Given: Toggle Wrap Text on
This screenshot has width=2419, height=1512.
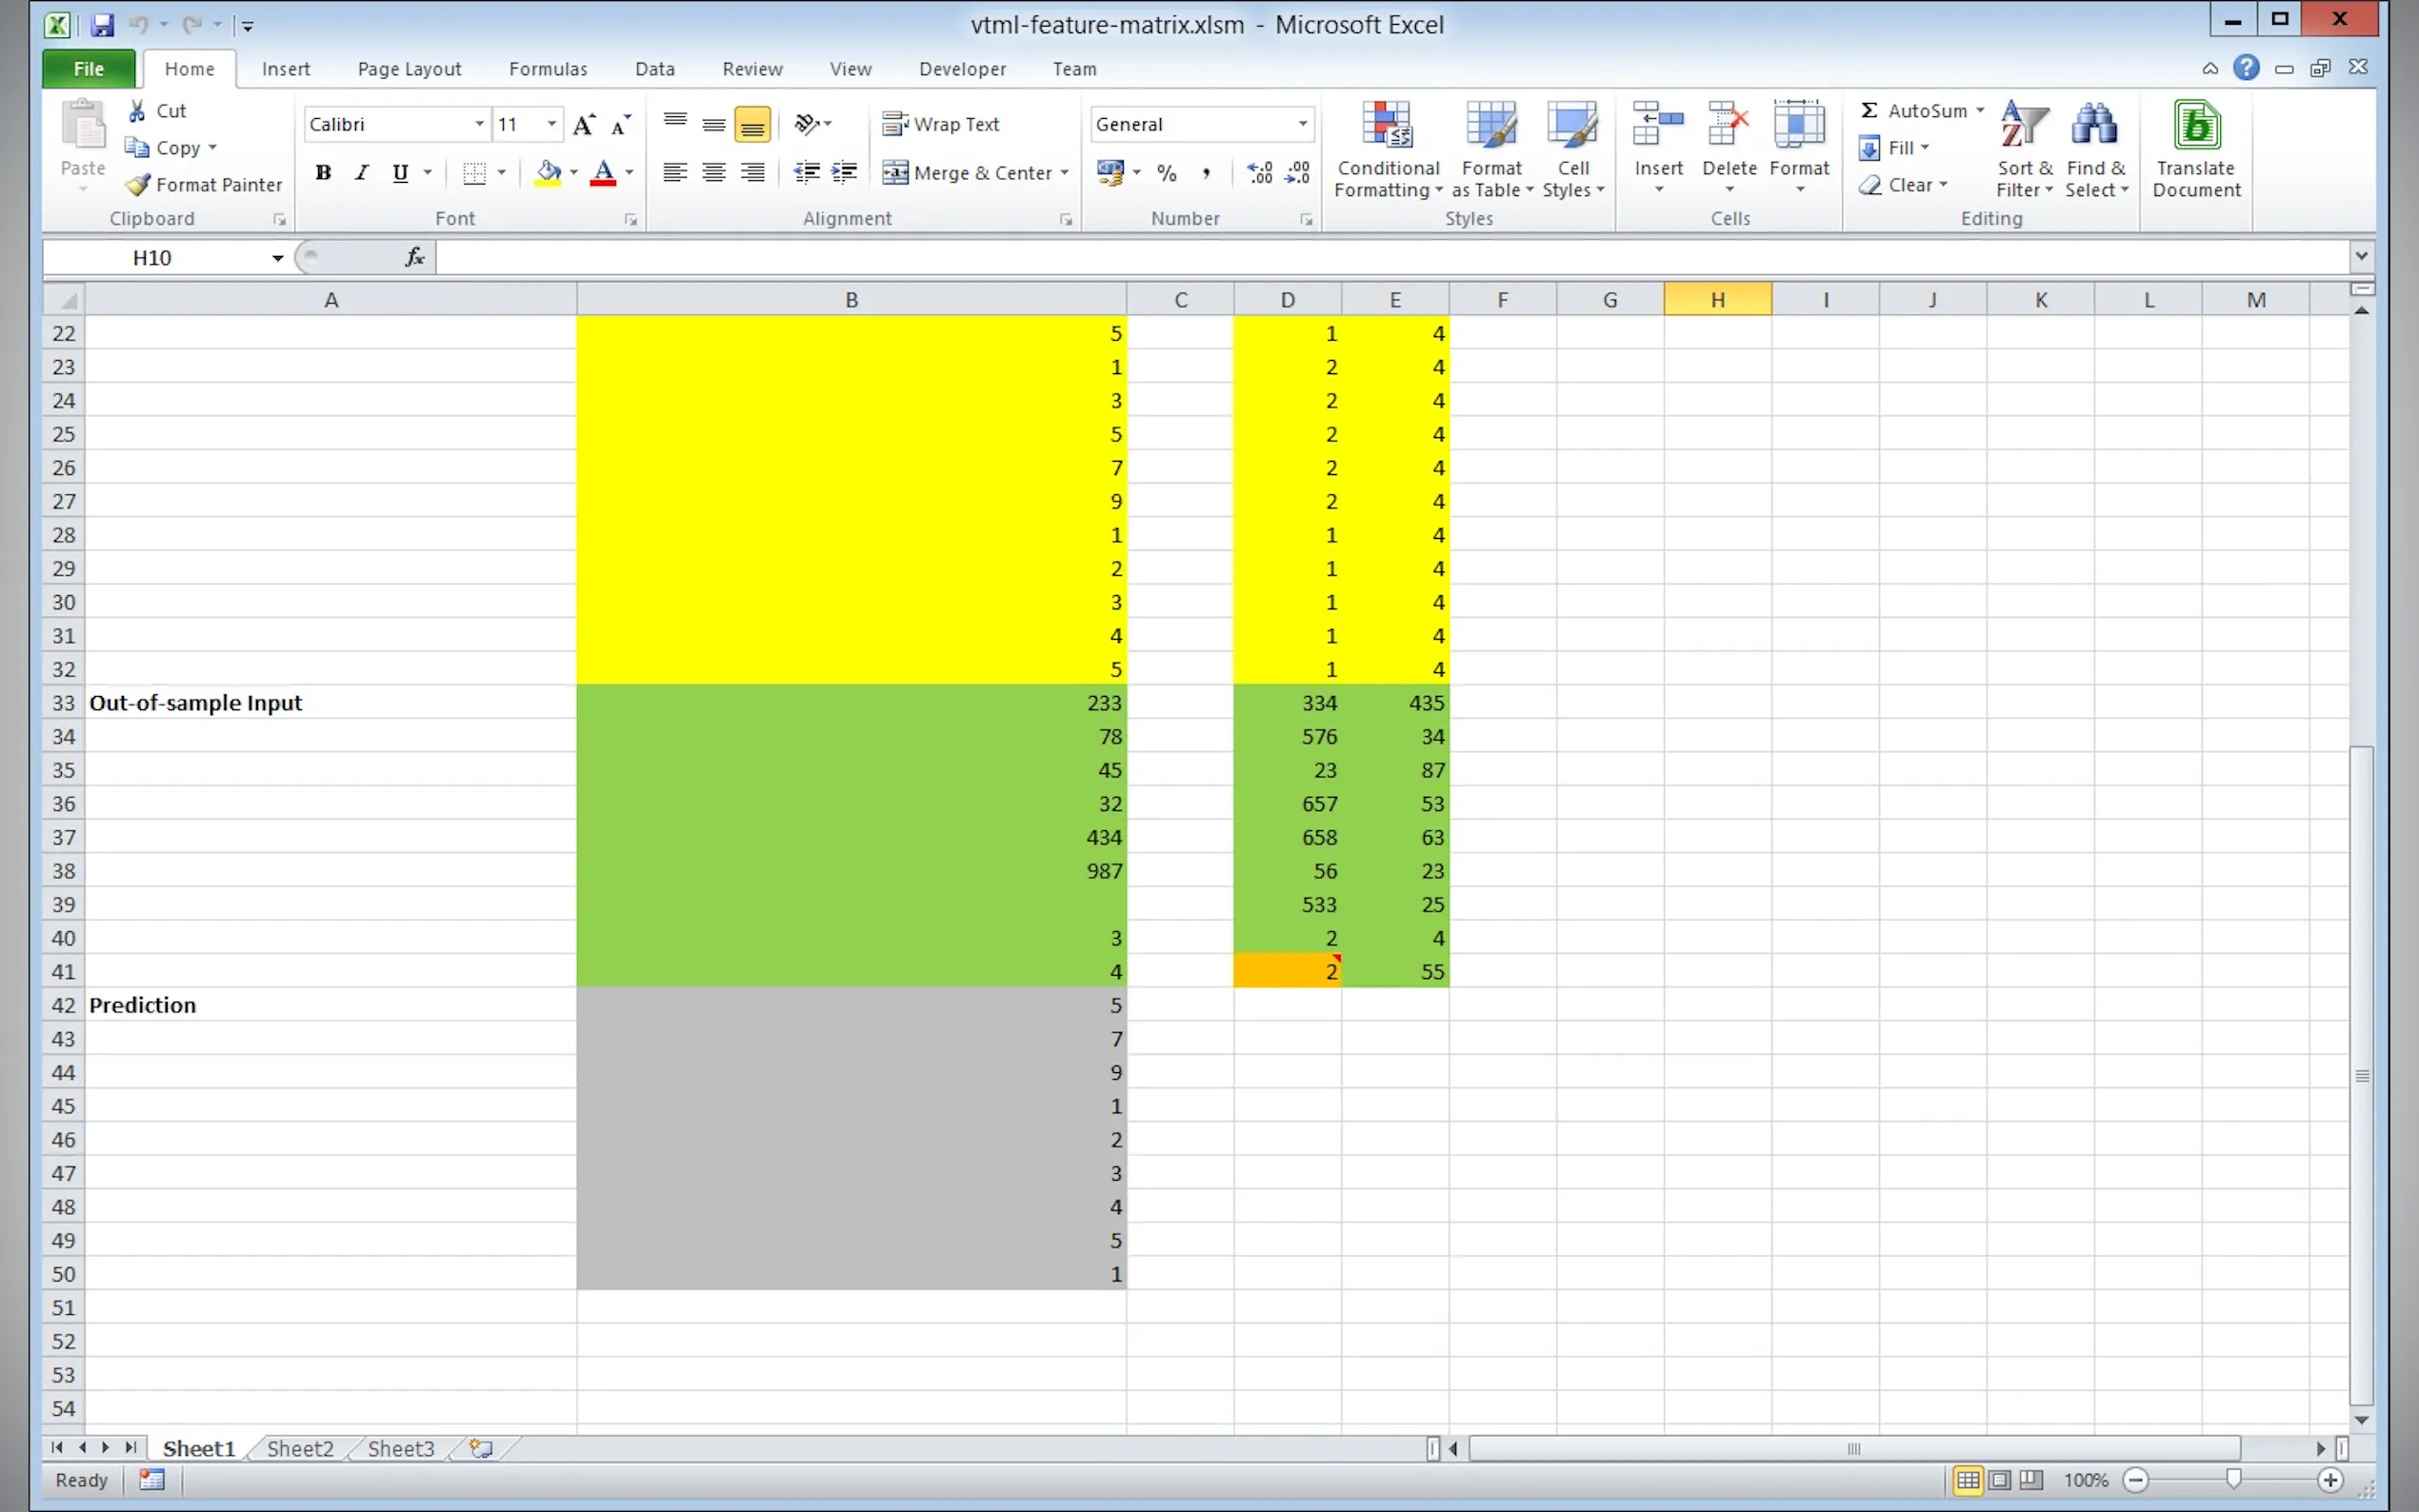Looking at the screenshot, I should click(940, 124).
